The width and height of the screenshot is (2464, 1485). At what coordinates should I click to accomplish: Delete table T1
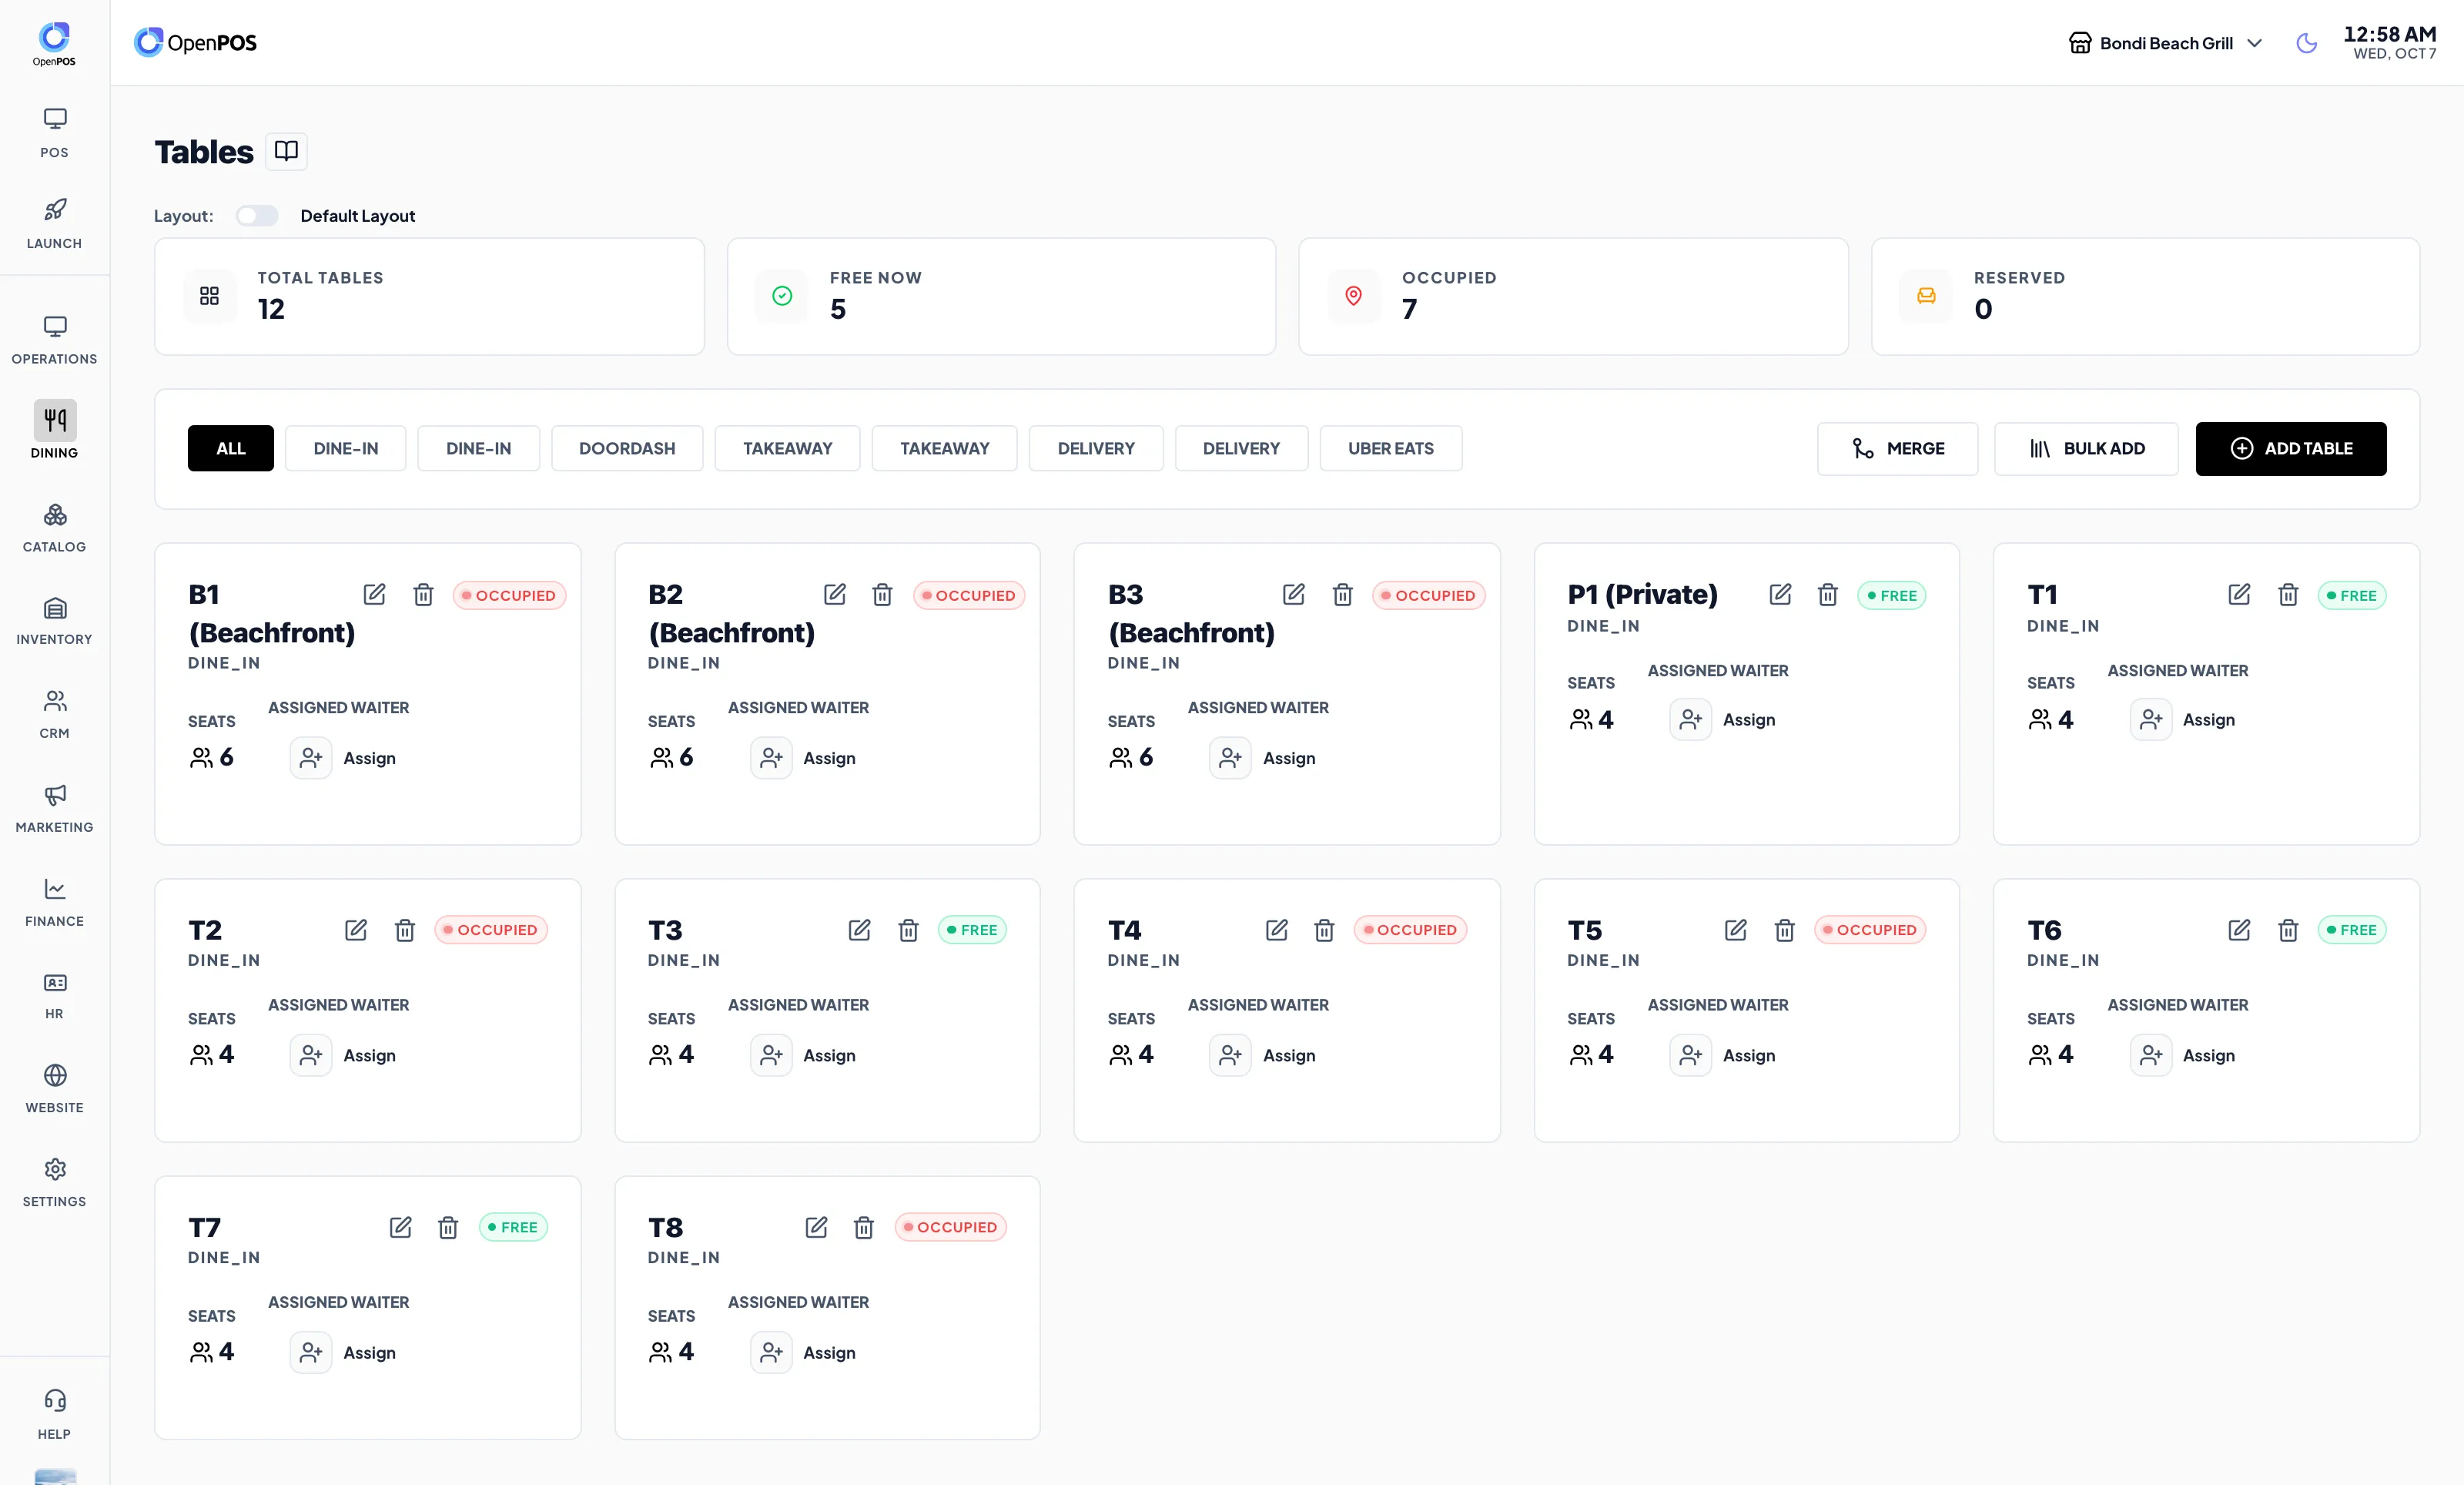tap(2288, 594)
